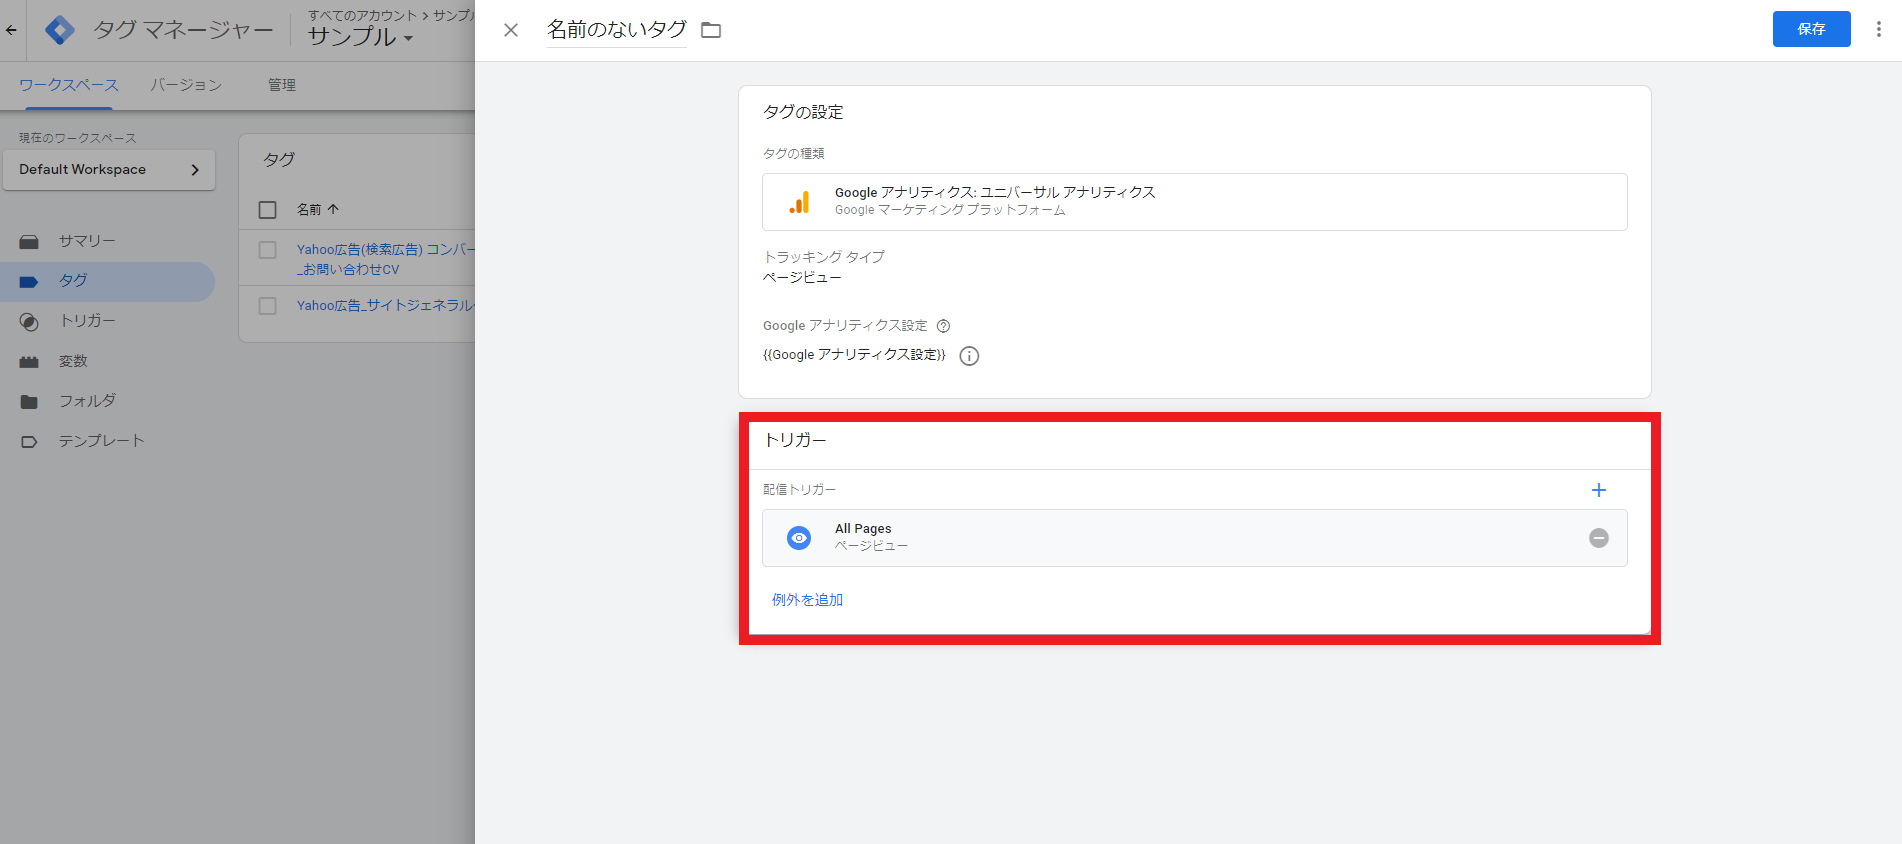Edit the 名前のないタグ title field
The height and width of the screenshot is (844, 1902).
tap(616, 30)
